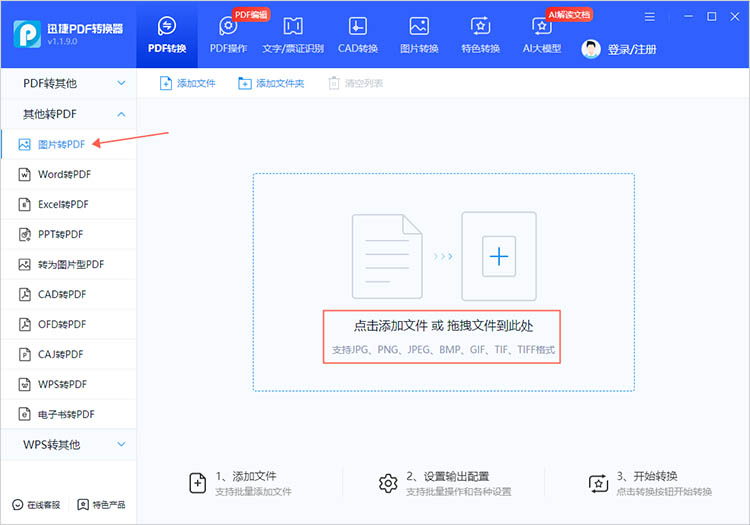Click the 迅捷PDF转换器 logo icon
Viewport: 750px width, 525px height.
pos(27,34)
